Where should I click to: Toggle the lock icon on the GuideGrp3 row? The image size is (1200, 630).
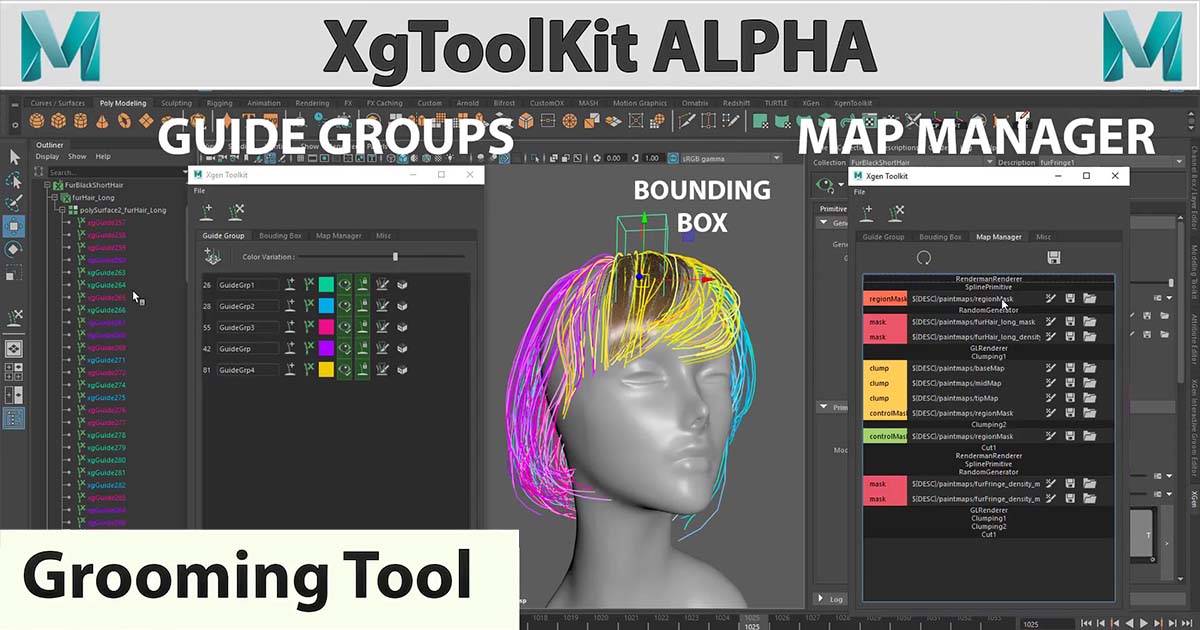pyautogui.click(x=362, y=326)
